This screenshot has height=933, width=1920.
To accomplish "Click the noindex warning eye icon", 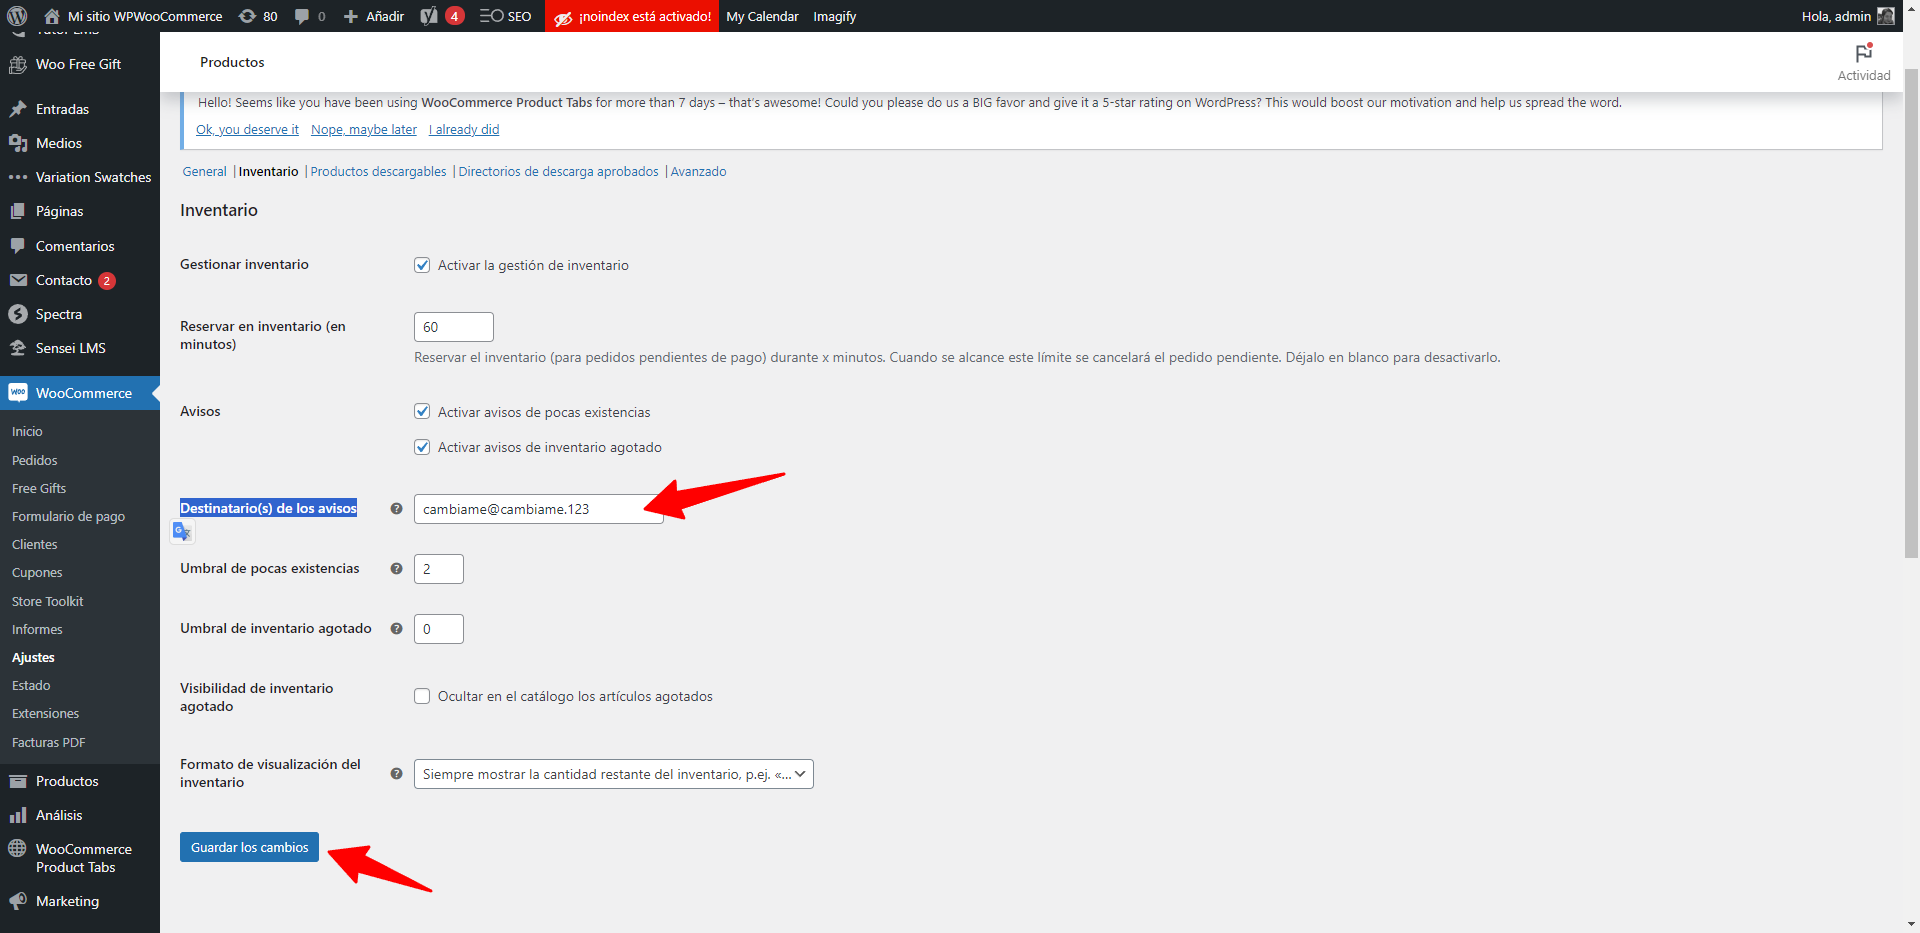I will pos(563,18).
